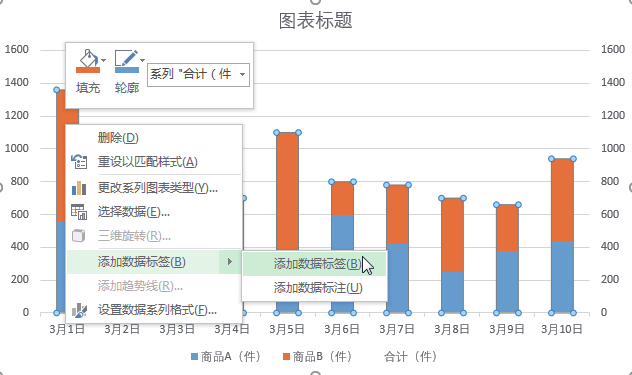Open the series selector combo box 系列 "合计(件

pyautogui.click(x=198, y=75)
